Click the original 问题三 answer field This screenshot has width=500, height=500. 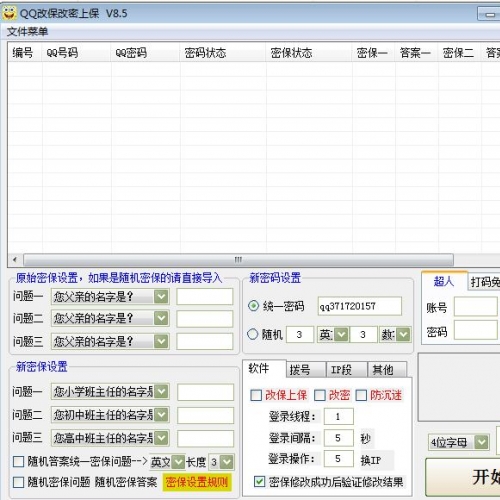205,341
